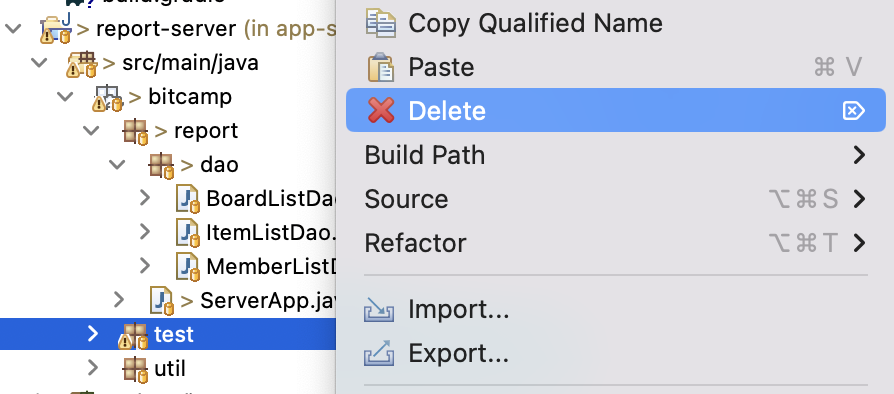Image resolution: width=894 pixels, height=394 pixels.
Task: Click the Delete key shortcut symbol
Action: coord(854,111)
